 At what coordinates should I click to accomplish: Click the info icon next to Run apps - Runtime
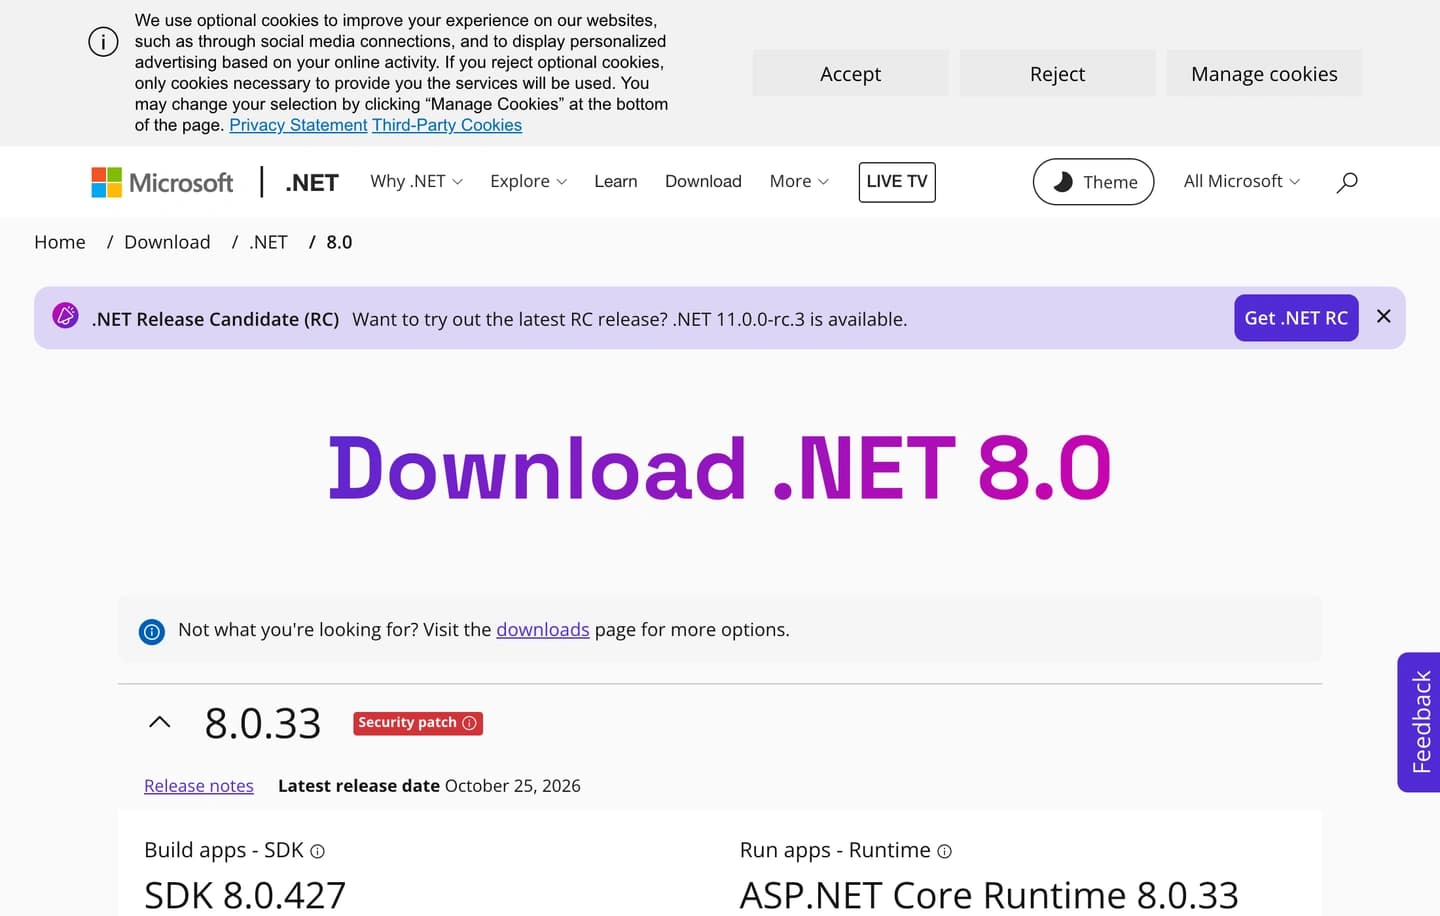pos(944,851)
